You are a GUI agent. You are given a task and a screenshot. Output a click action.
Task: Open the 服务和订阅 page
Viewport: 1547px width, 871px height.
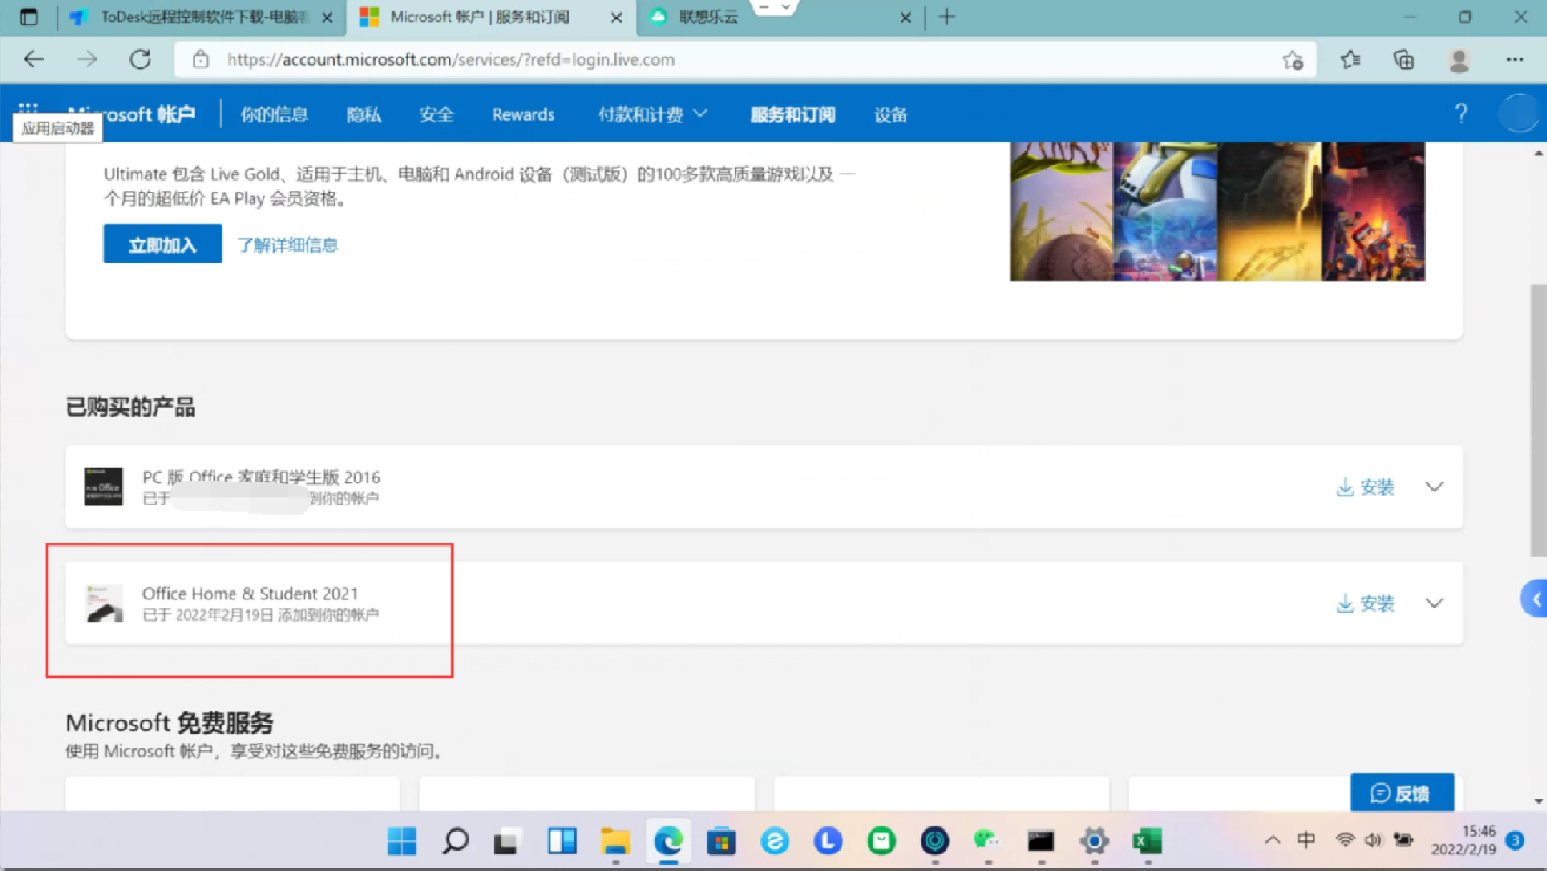tap(793, 115)
